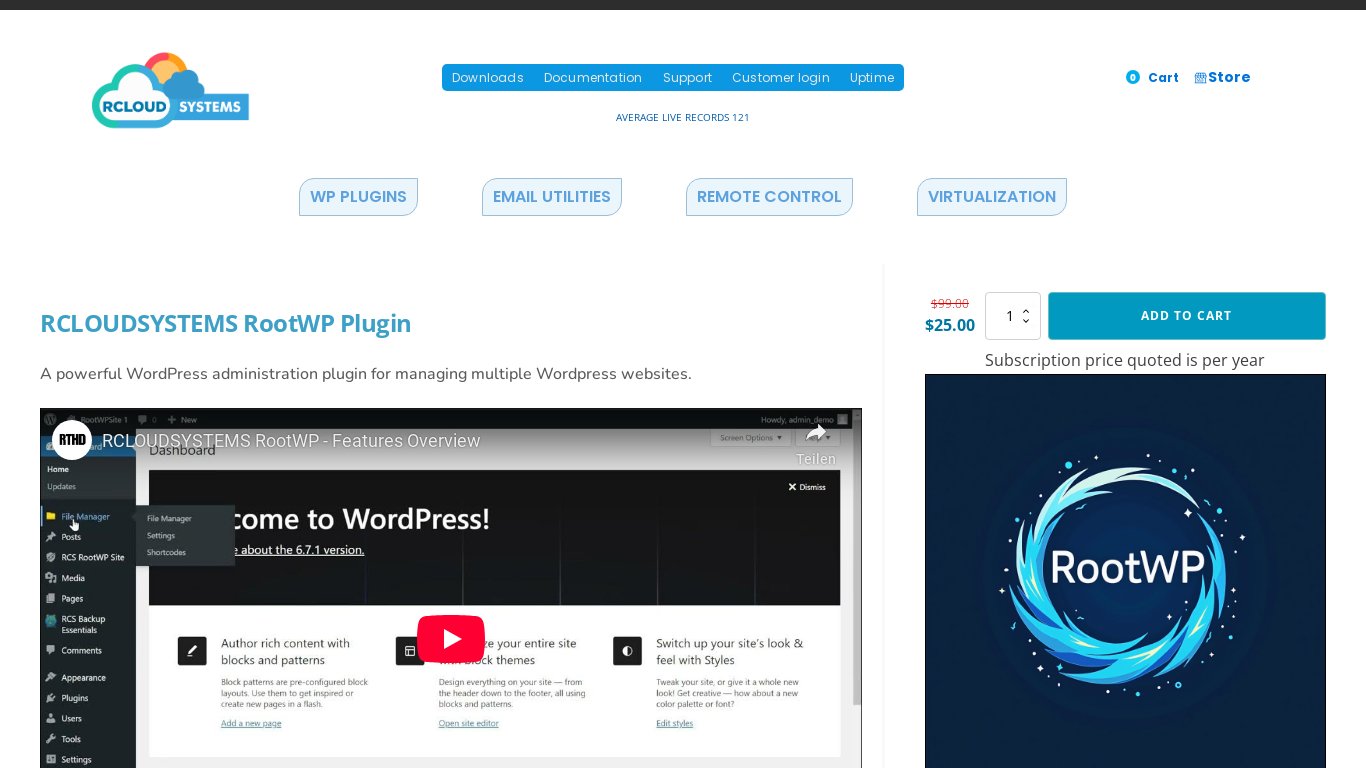
Task: Click the 'A powerful WordPress administration plugin' description
Action: coord(366,374)
